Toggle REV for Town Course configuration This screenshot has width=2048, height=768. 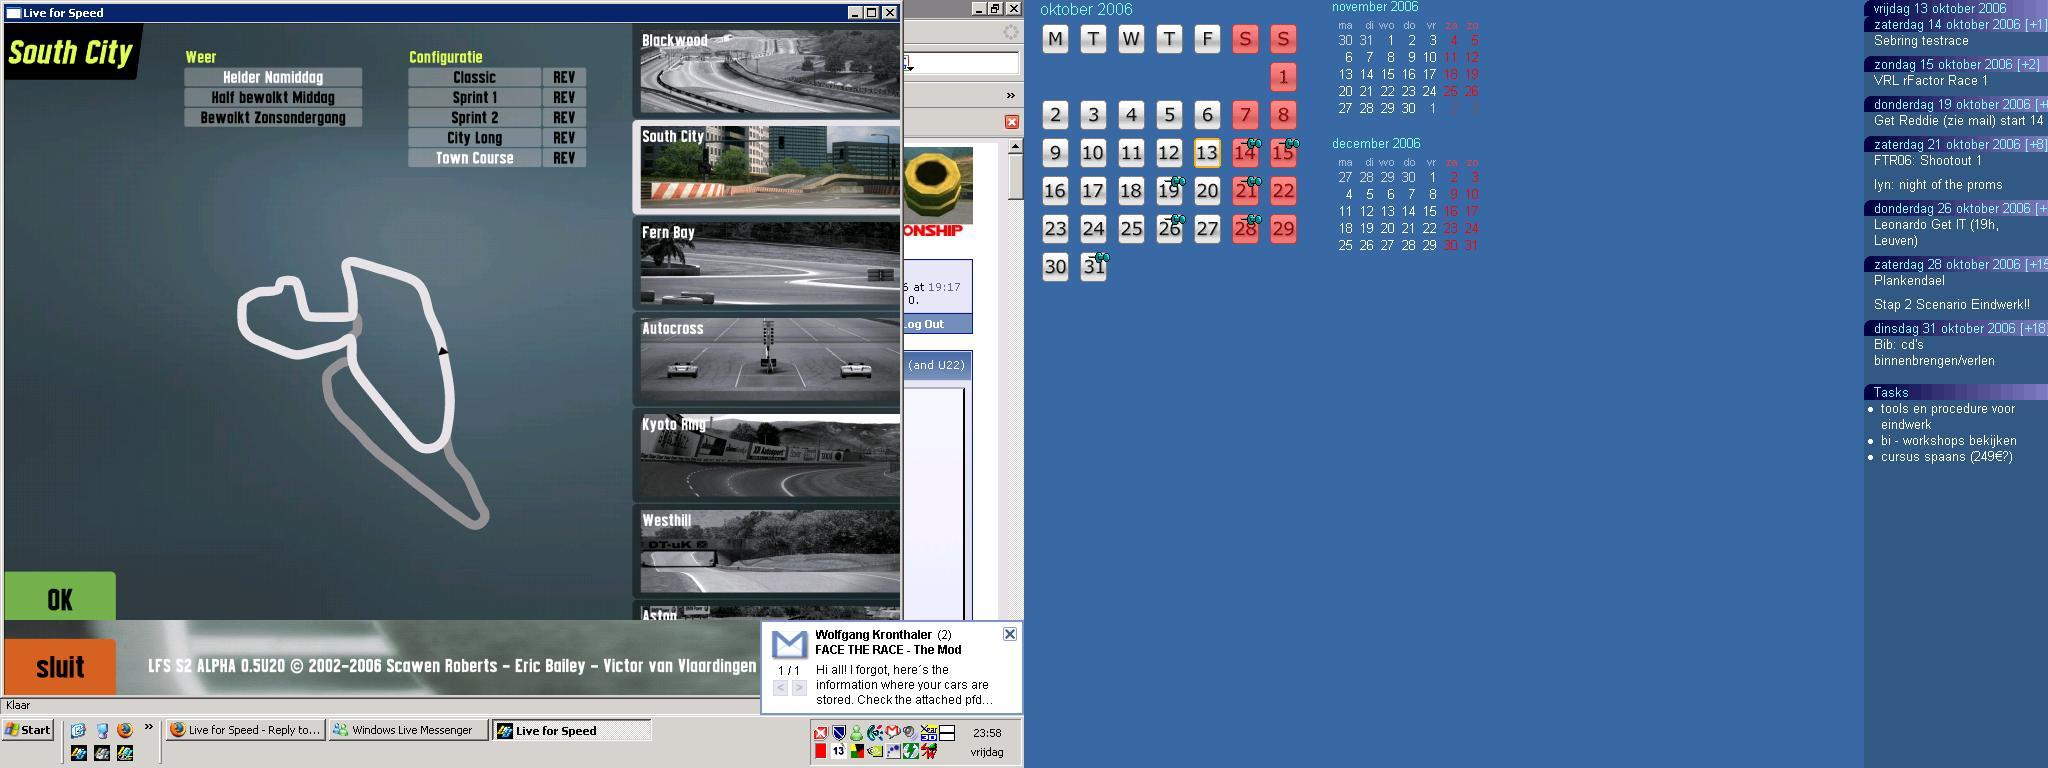tap(564, 158)
